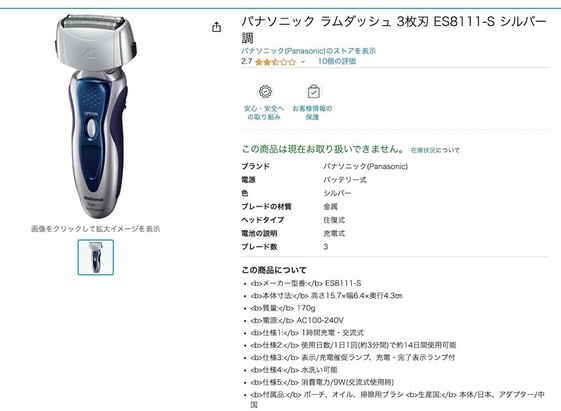Click the 2.7 rating number
This screenshot has width=561, height=411.
click(247, 62)
